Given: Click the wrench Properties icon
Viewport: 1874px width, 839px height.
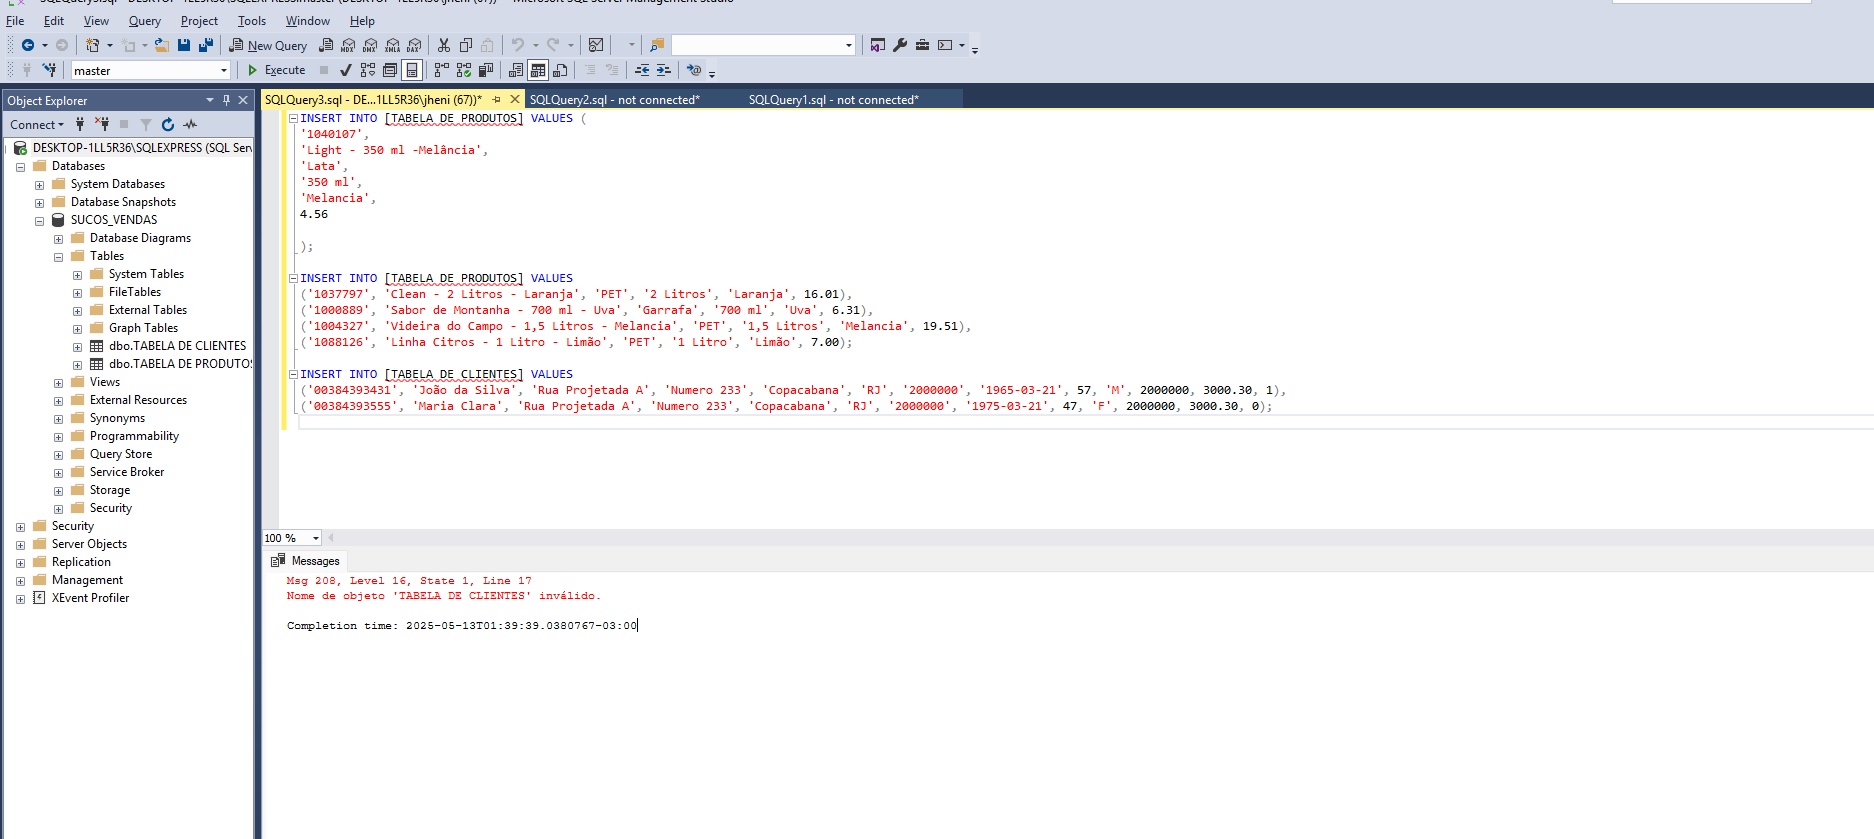Looking at the screenshot, I should 900,45.
